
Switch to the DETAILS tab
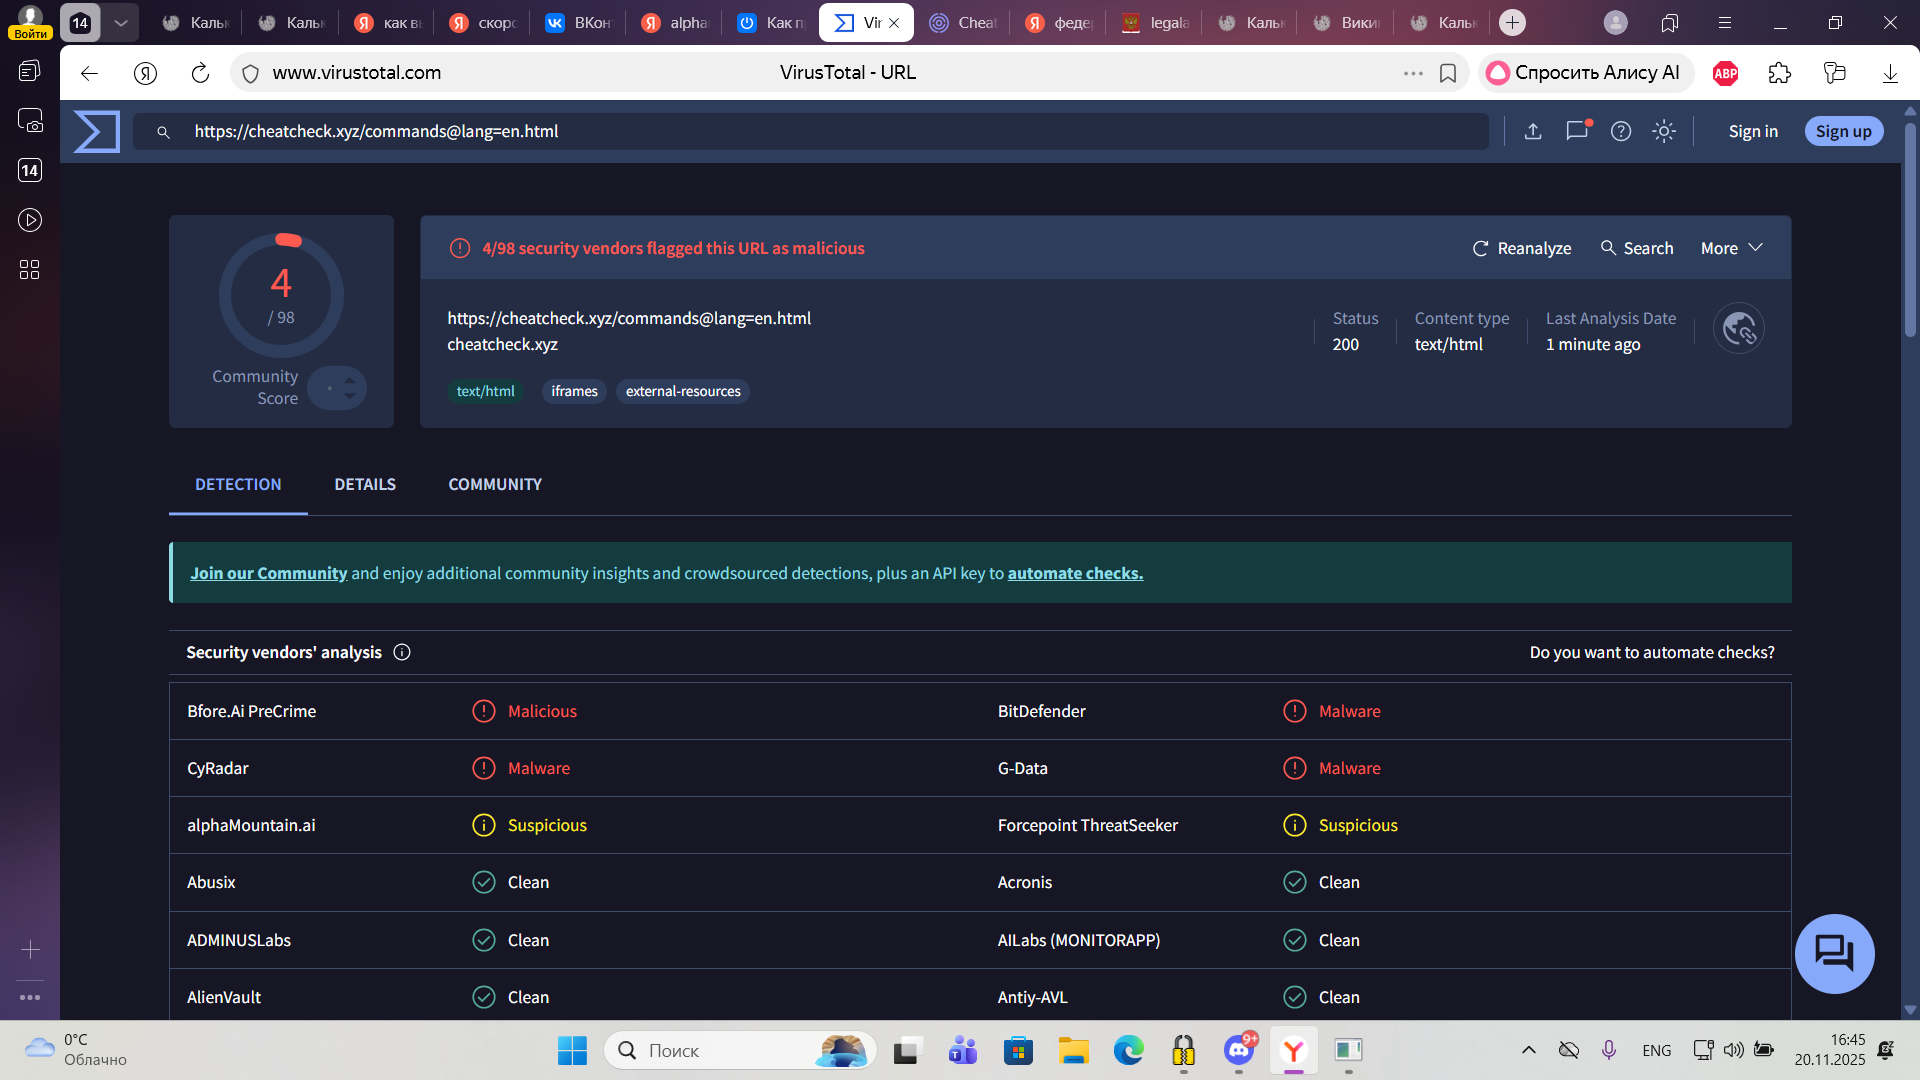(365, 484)
